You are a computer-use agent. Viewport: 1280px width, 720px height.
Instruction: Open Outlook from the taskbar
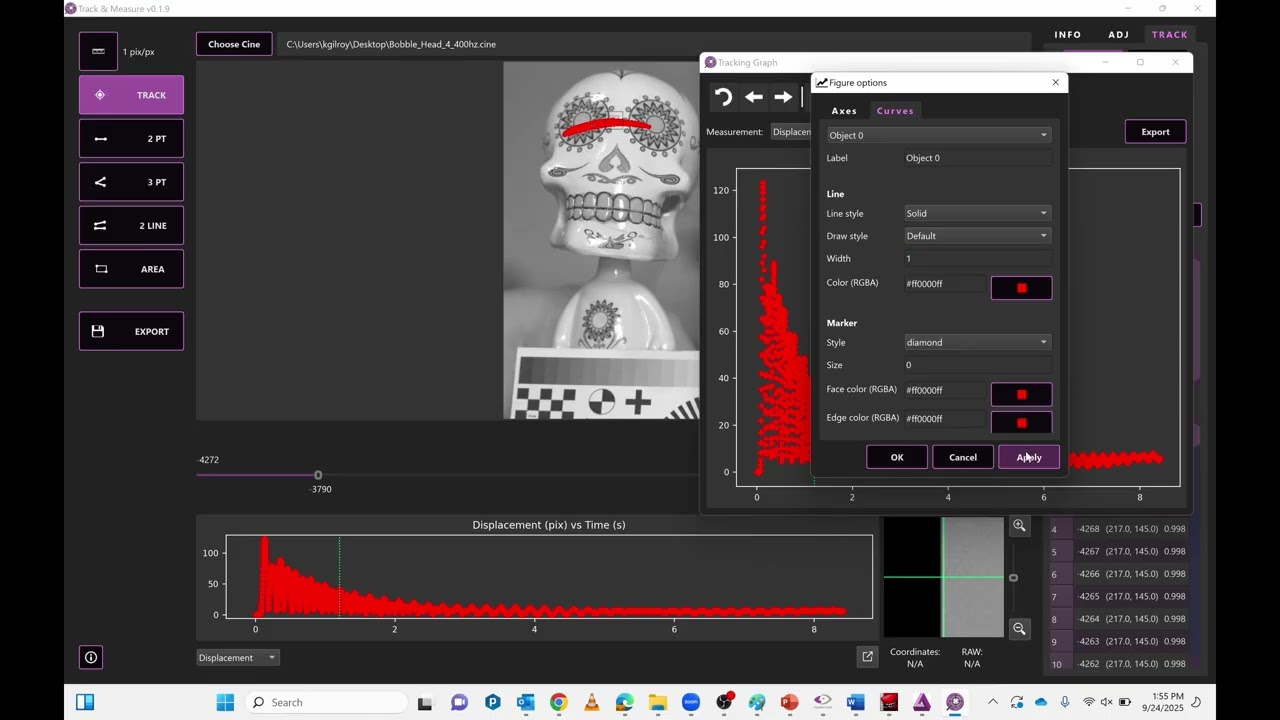(x=525, y=702)
